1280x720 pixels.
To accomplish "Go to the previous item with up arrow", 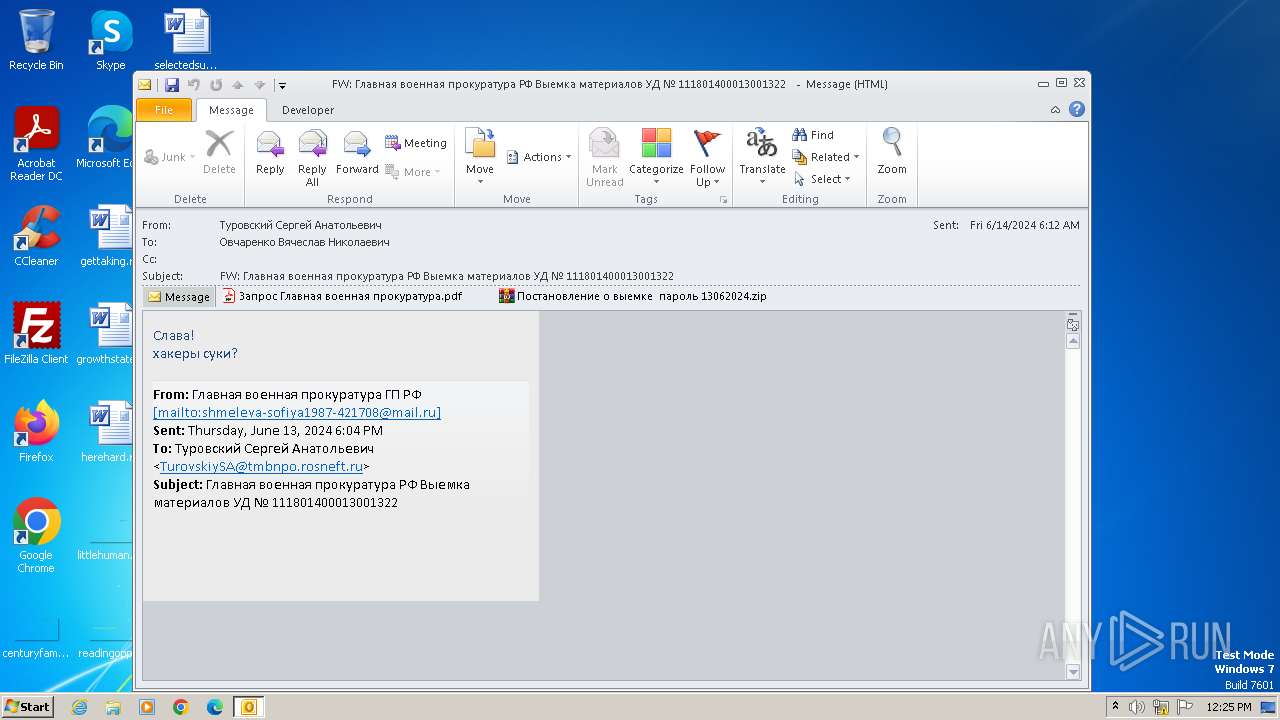I will click(x=237, y=85).
